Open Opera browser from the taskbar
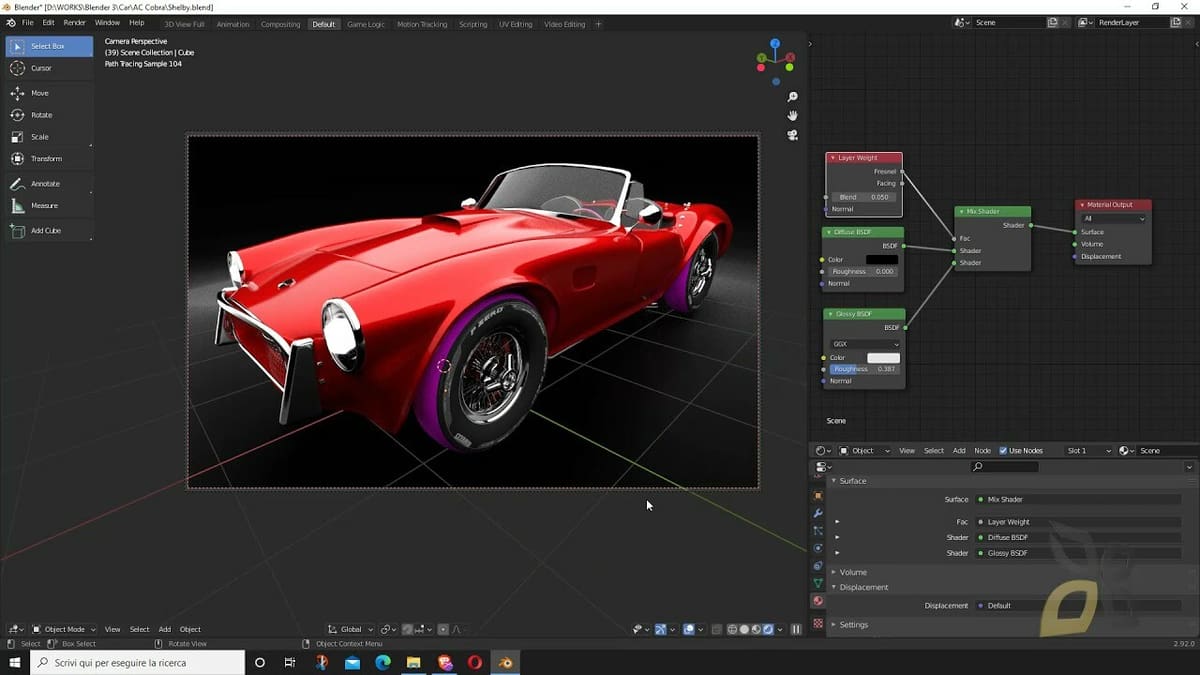The width and height of the screenshot is (1200, 675). (475, 662)
